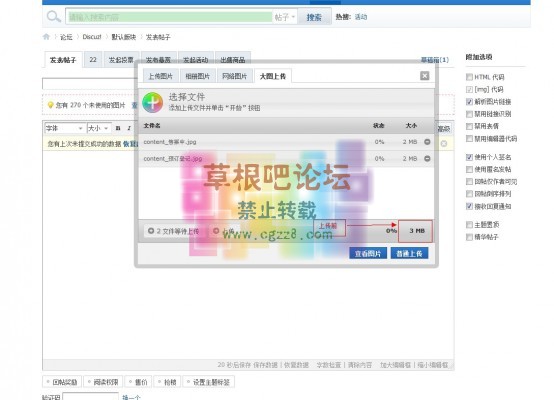Click the green plus select-files icon
Screen dimensions: 554x400
pos(153,102)
